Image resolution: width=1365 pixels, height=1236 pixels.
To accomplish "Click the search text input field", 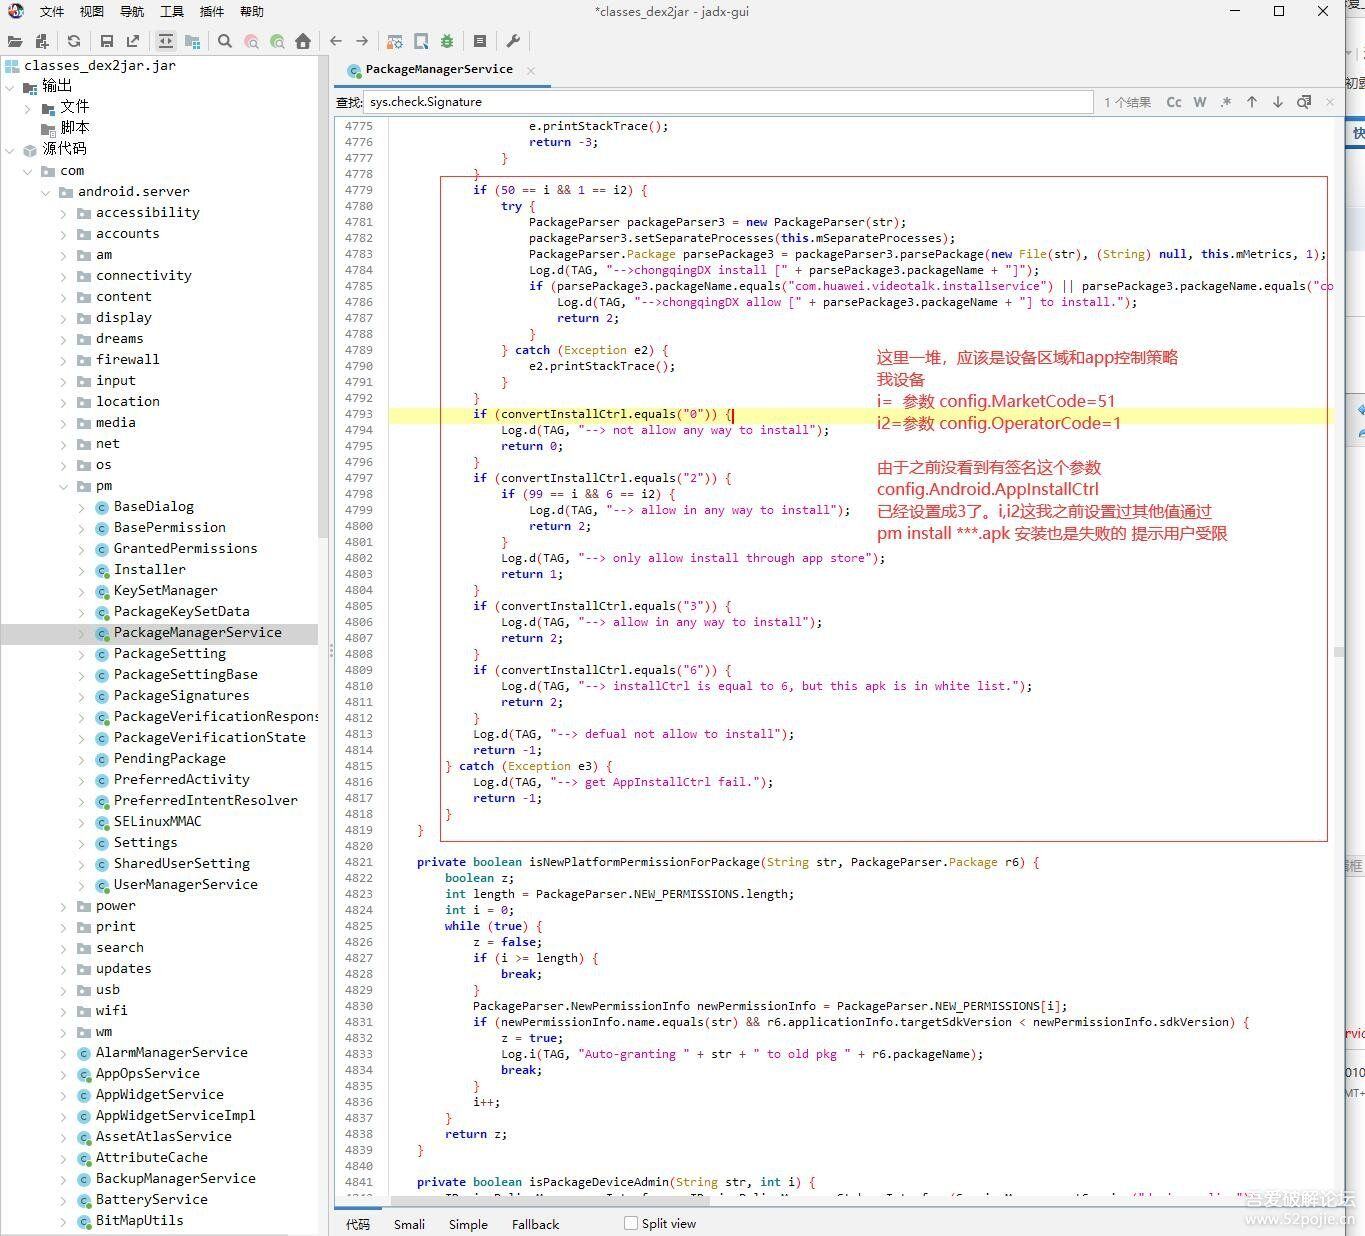I will click(728, 102).
